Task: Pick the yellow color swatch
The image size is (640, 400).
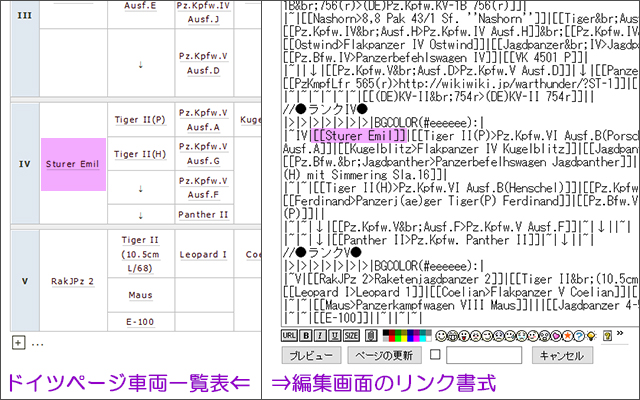Action: 404,338
